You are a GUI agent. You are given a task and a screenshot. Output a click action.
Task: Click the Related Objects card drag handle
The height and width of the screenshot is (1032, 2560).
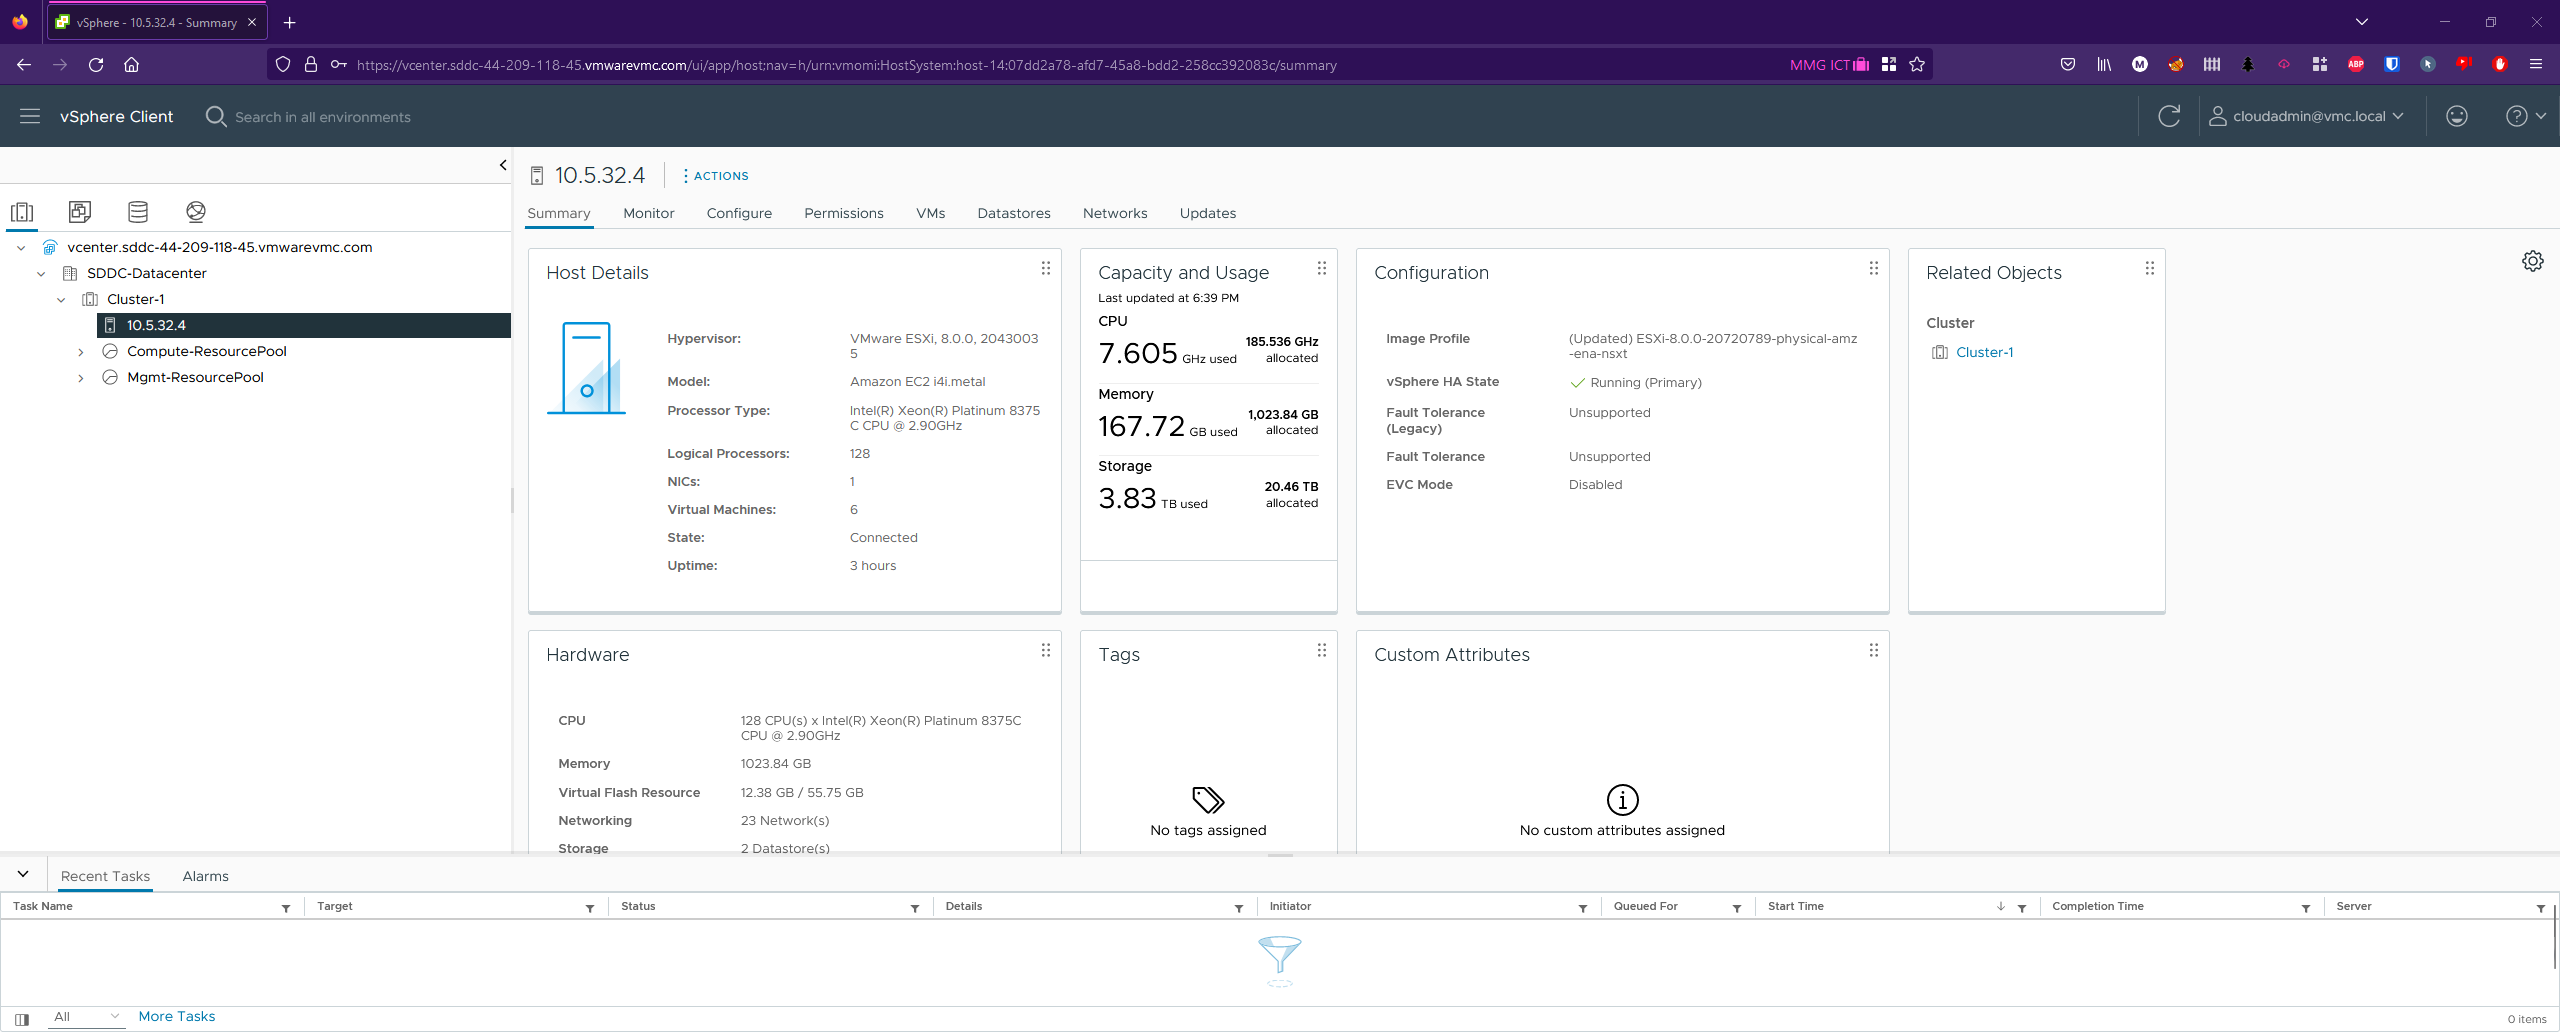tap(2150, 268)
